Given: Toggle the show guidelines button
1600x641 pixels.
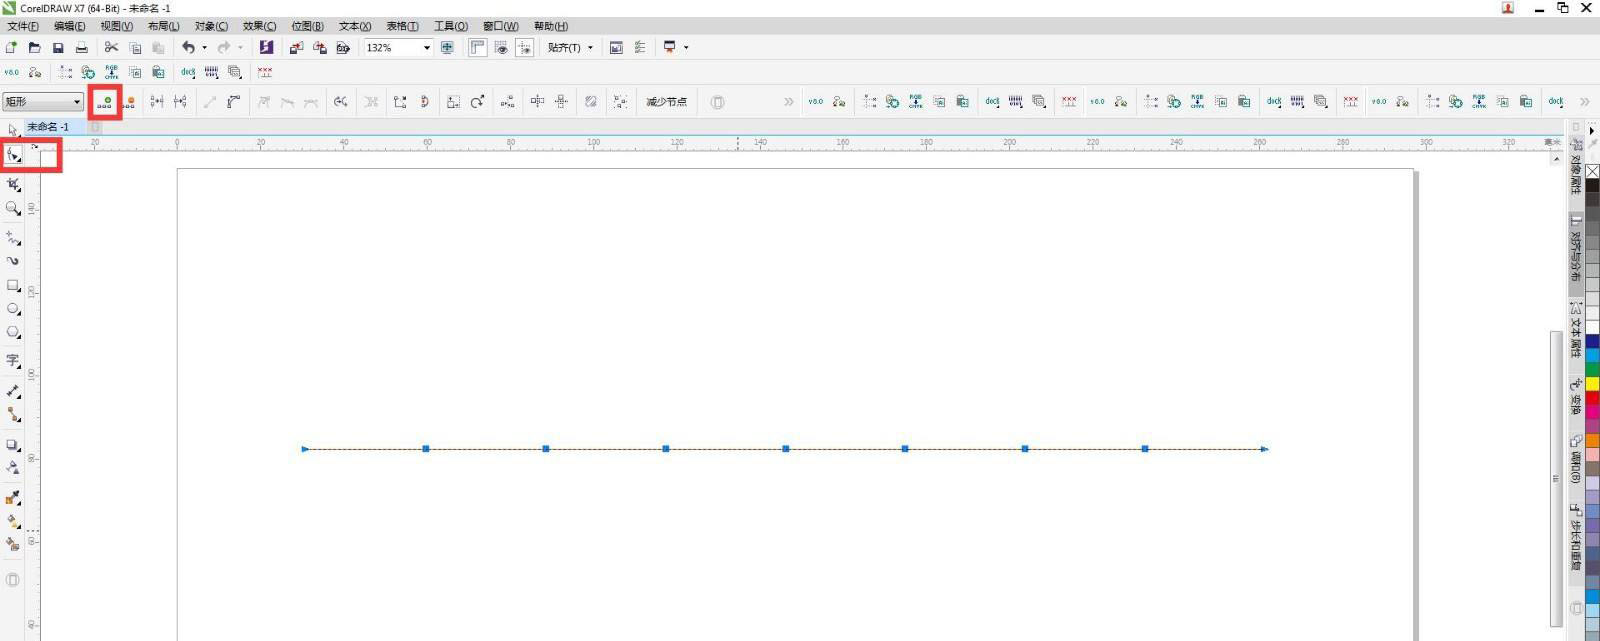Looking at the screenshot, I should tap(524, 48).
